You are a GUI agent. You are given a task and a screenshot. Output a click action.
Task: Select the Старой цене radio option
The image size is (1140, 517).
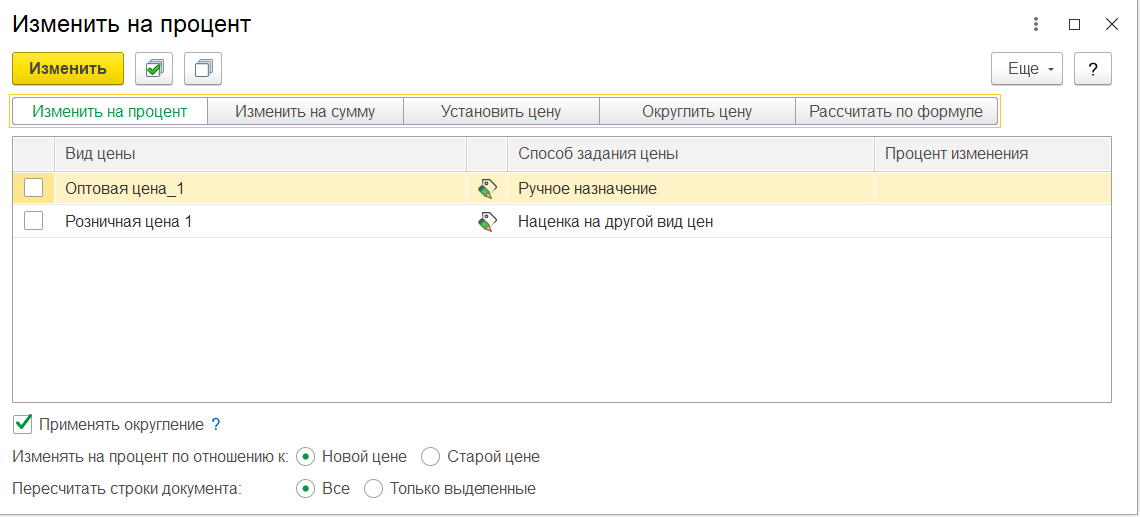click(x=431, y=457)
